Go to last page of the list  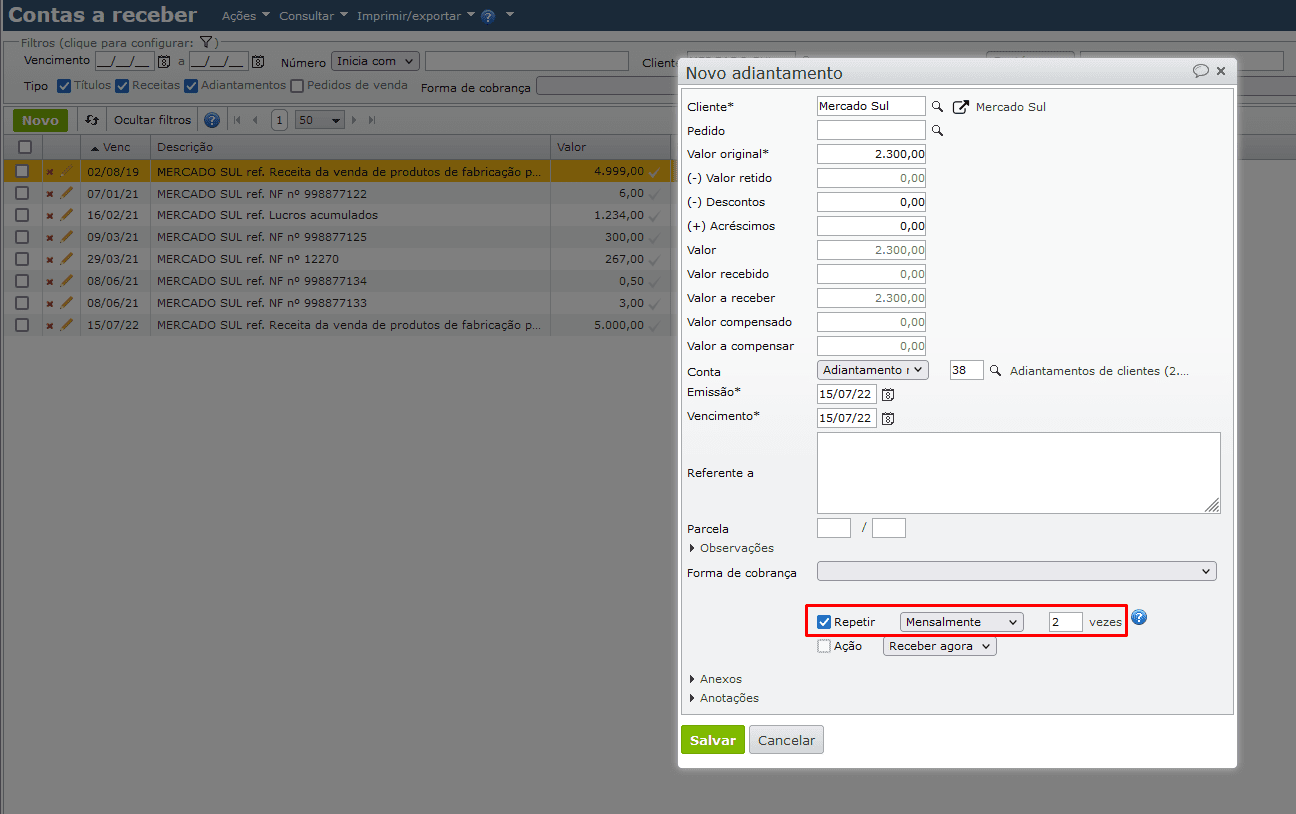click(x=372, y=120)
